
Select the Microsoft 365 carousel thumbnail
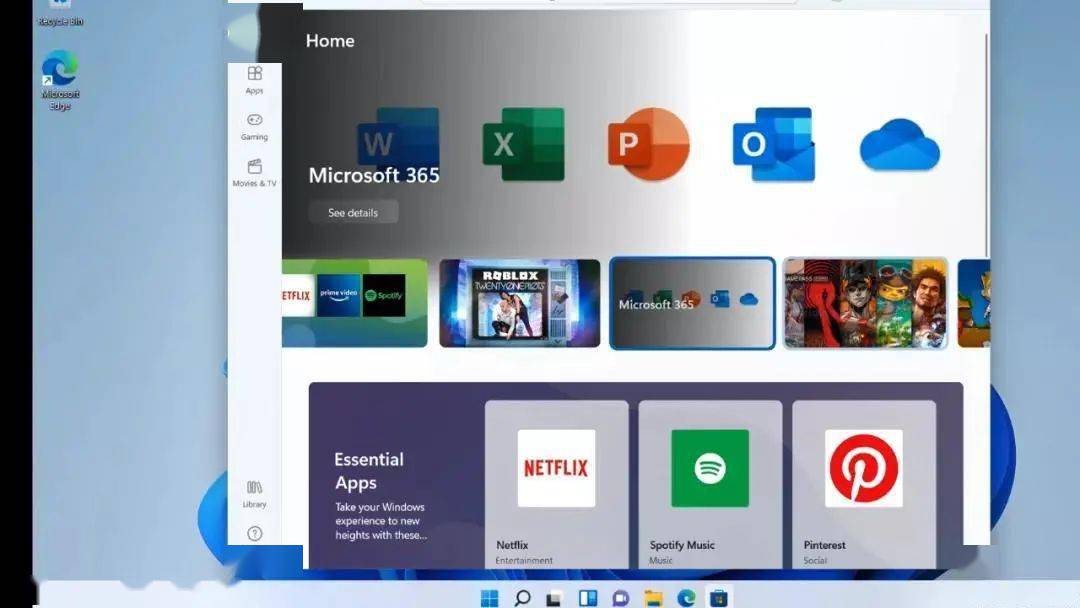click(692, 303)
